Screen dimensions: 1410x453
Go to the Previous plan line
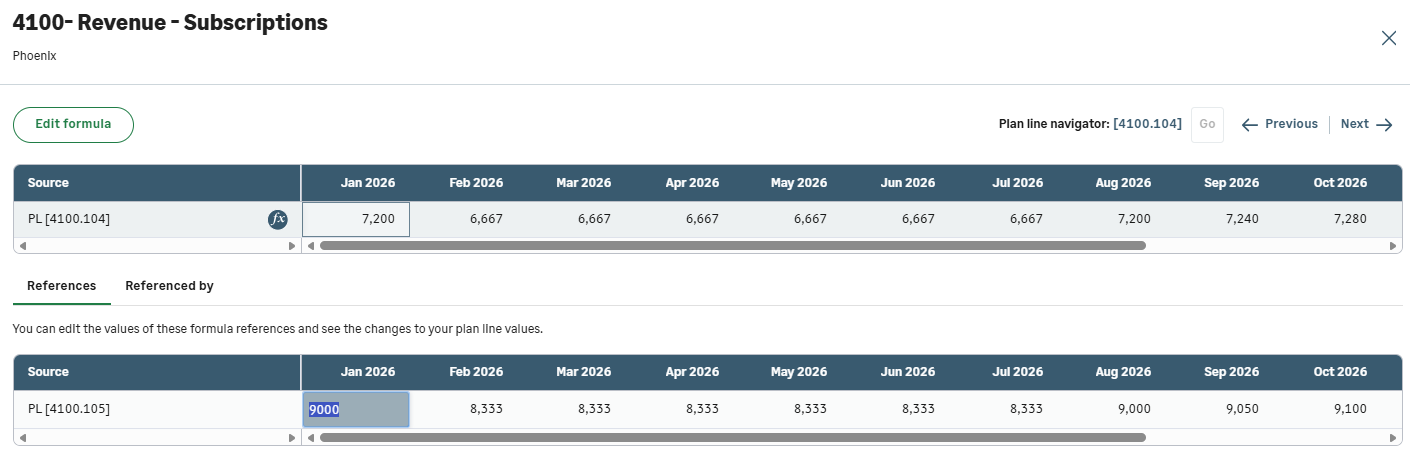point(1280,124)
